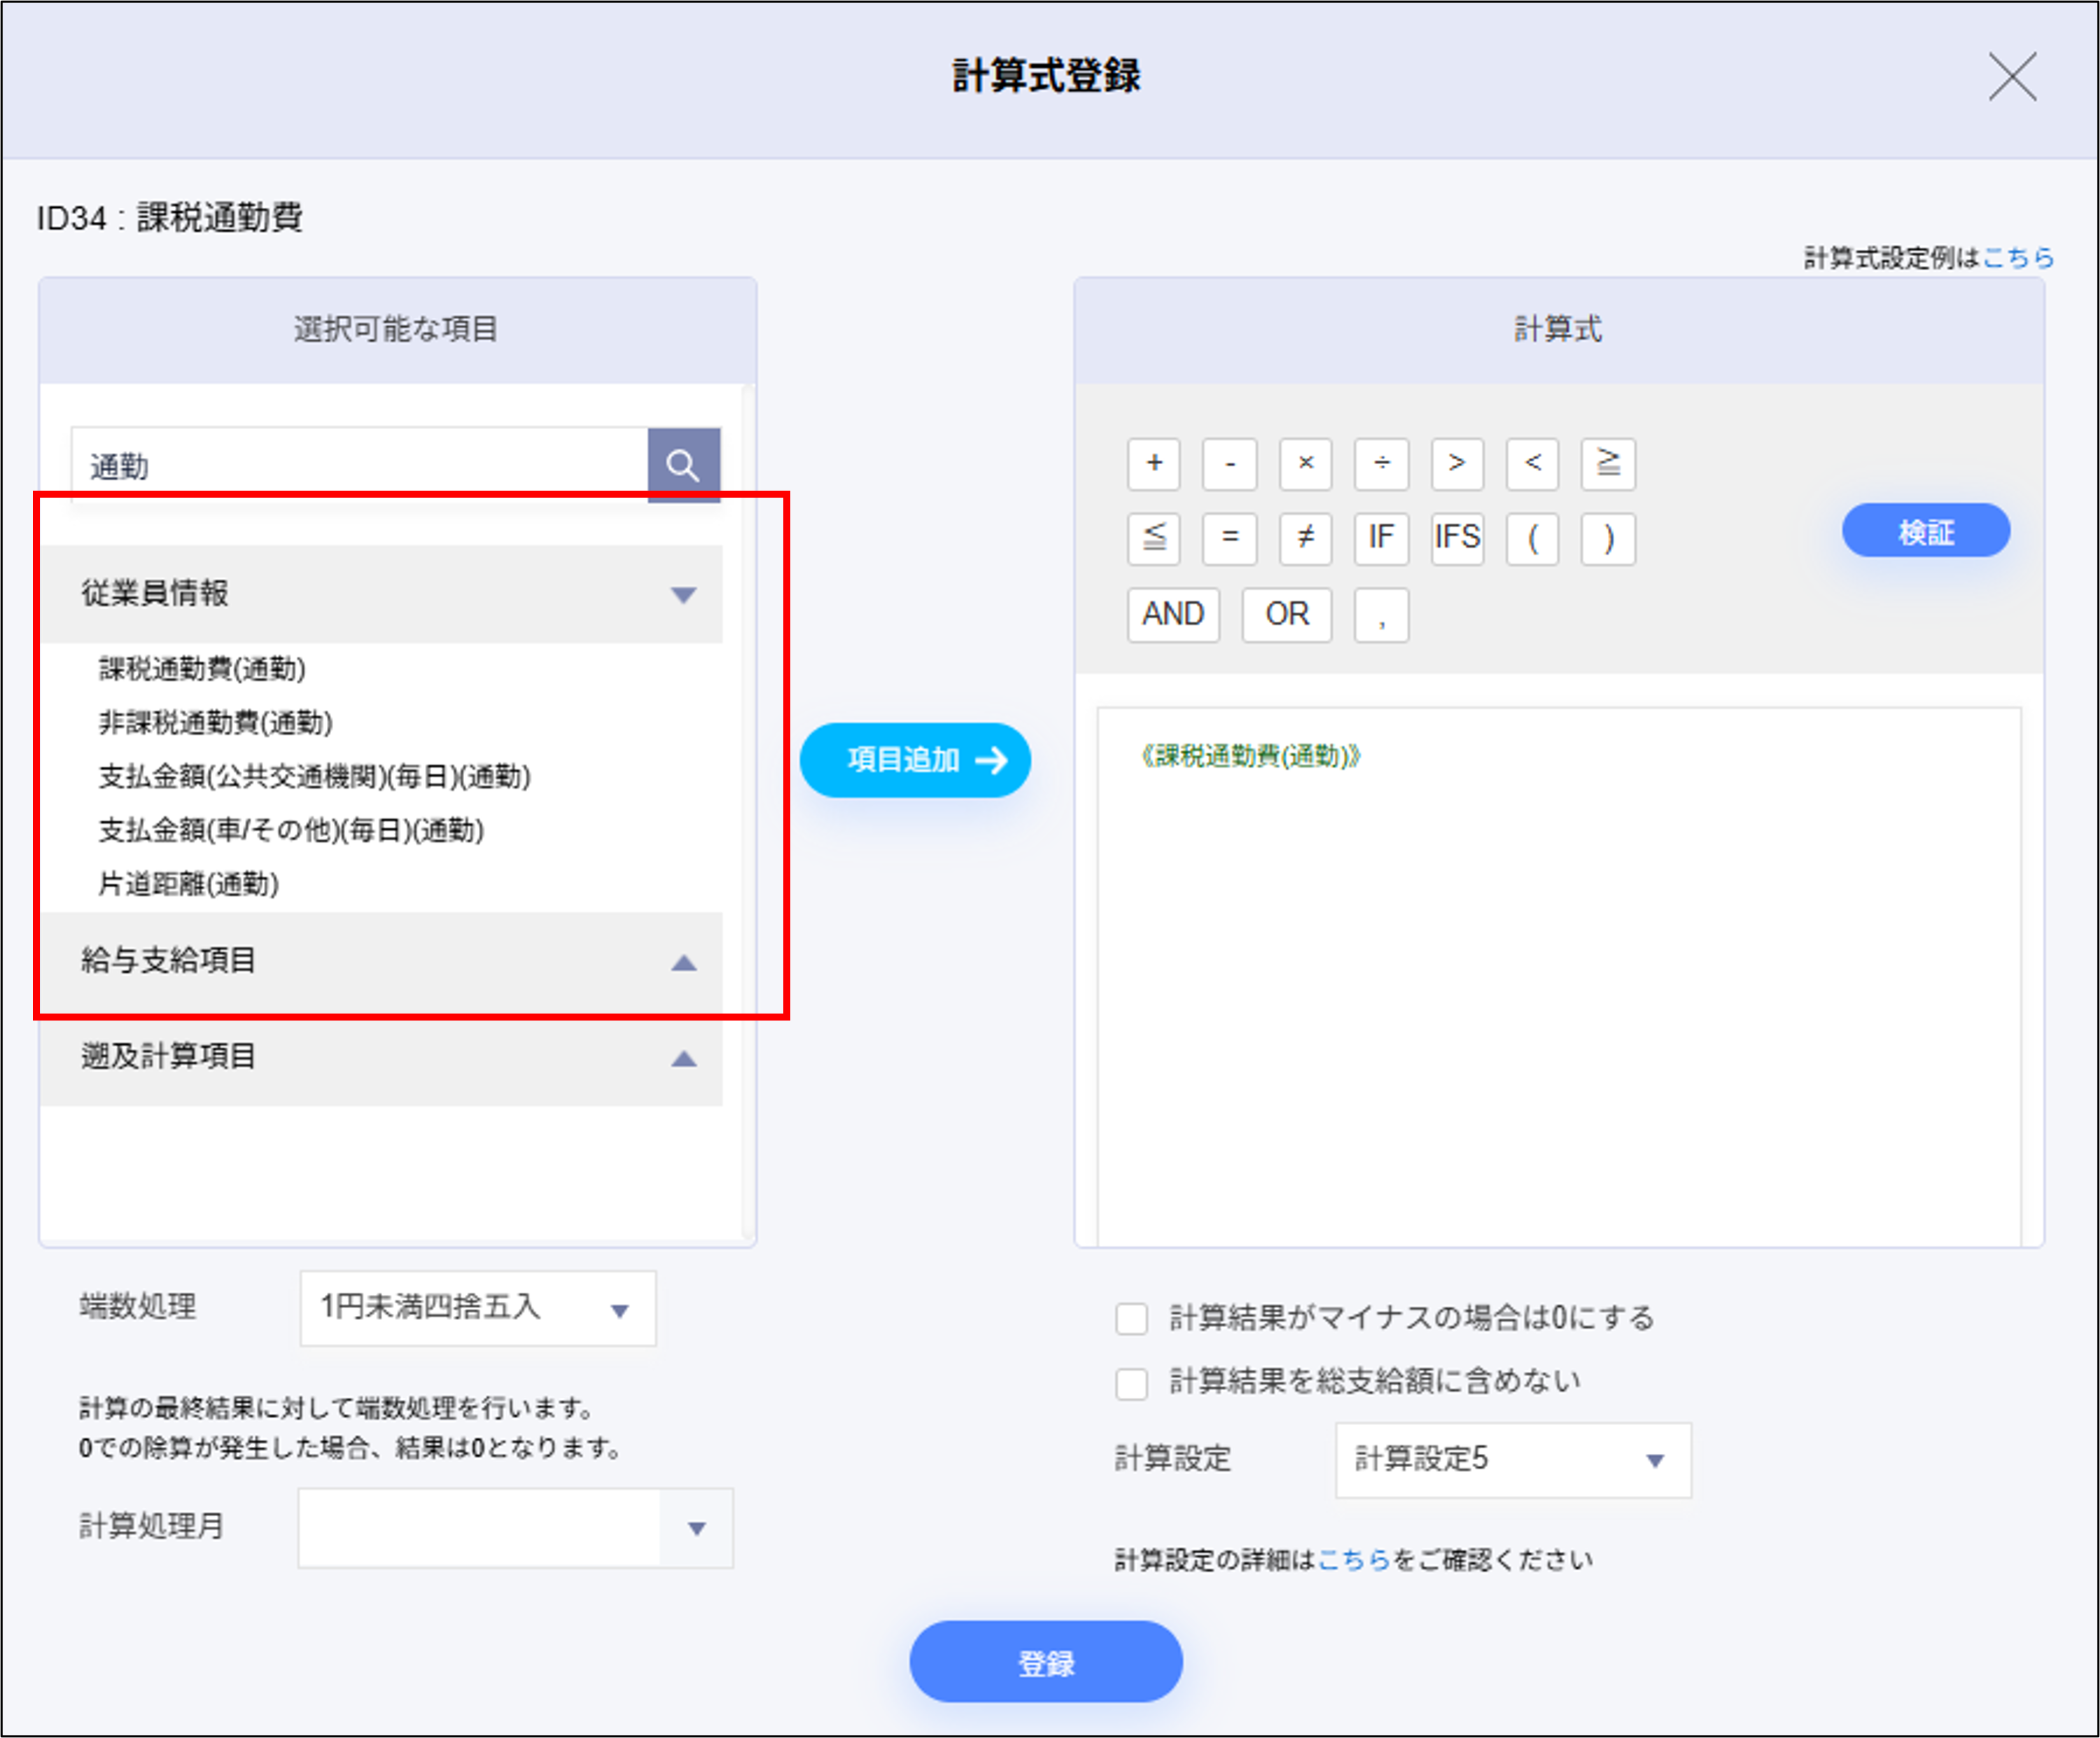Screen dimensions: 2100x1738
Task: Click the search magnifier icon
Action: pos(684,464)
